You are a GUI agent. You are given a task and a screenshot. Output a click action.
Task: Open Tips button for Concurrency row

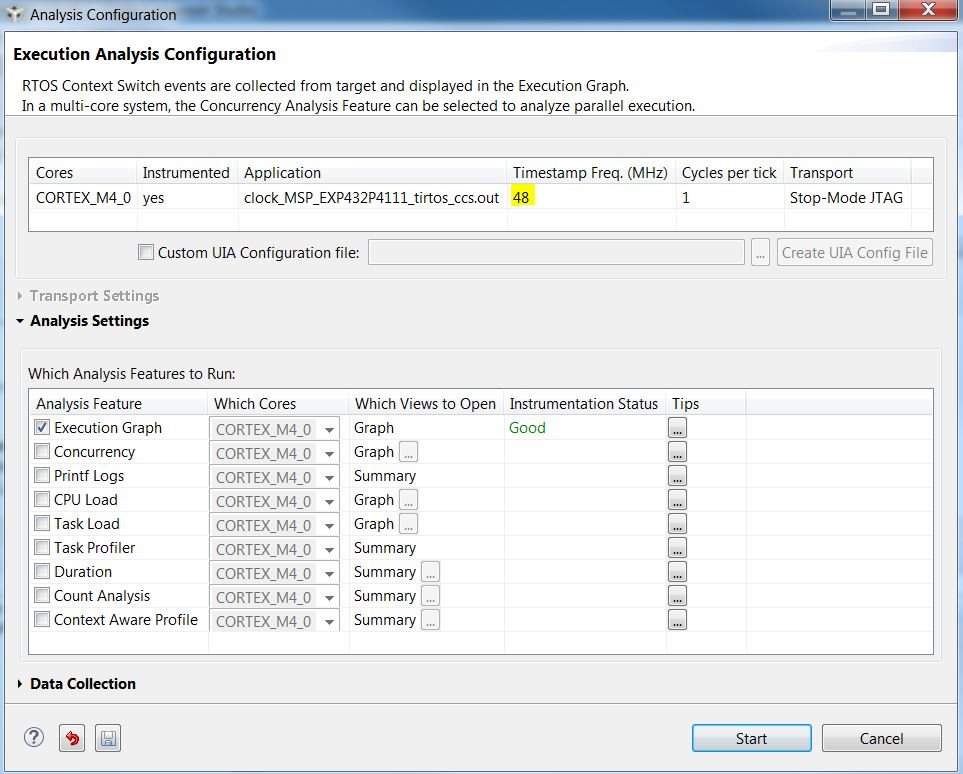[677, 452]
